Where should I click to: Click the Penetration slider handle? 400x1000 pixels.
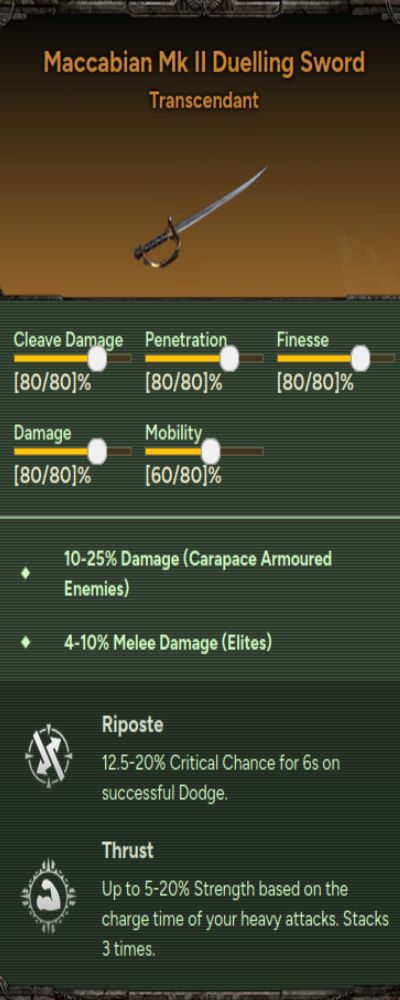[x=228, y=358]
